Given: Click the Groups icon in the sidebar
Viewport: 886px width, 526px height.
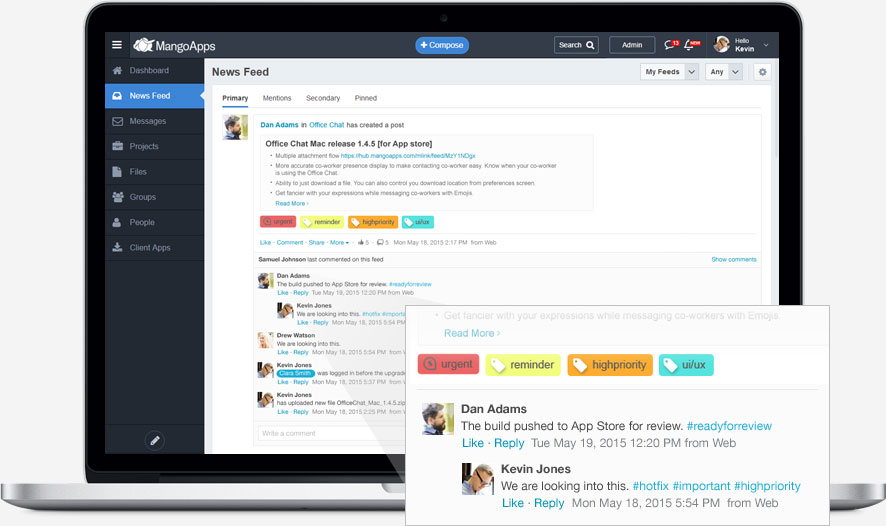Looking at the screenshot, I should [x=118, y=197].
